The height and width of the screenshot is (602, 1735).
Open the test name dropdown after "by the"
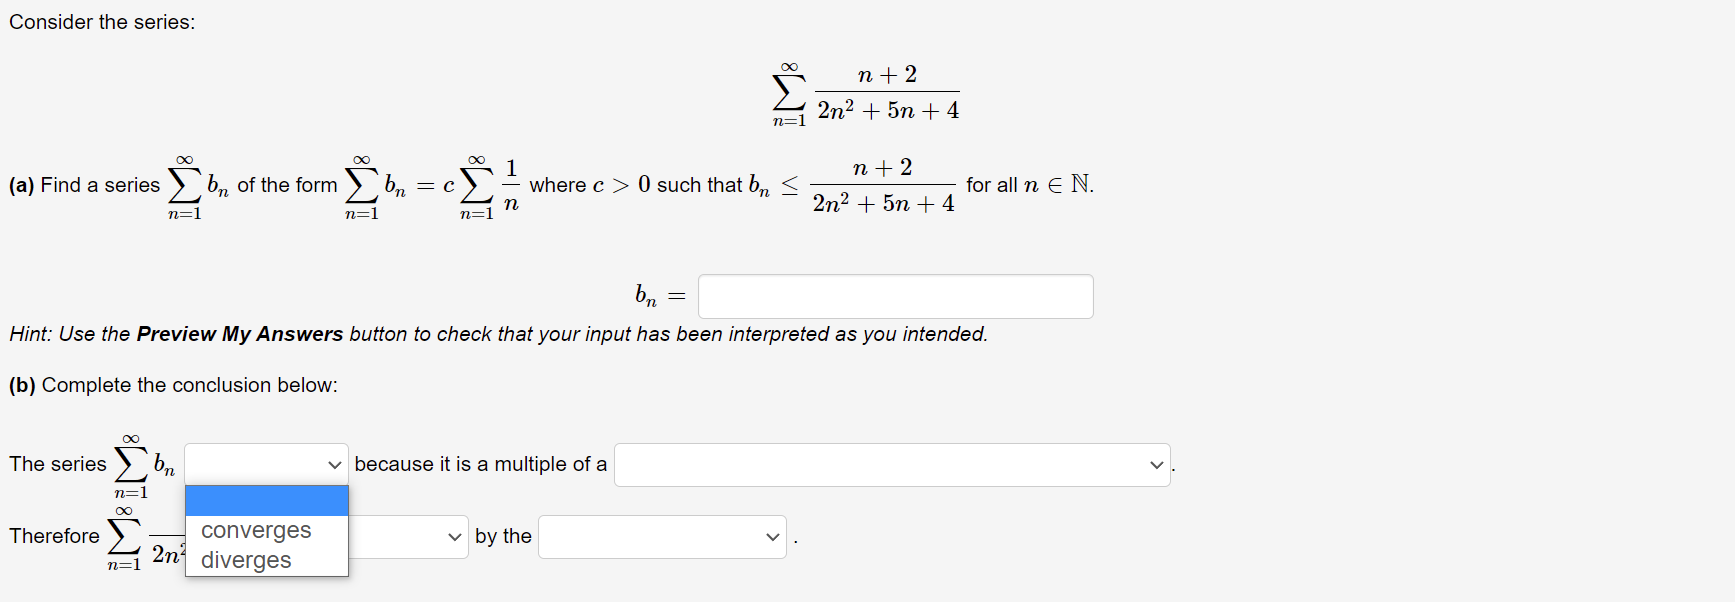pos(662,536)
